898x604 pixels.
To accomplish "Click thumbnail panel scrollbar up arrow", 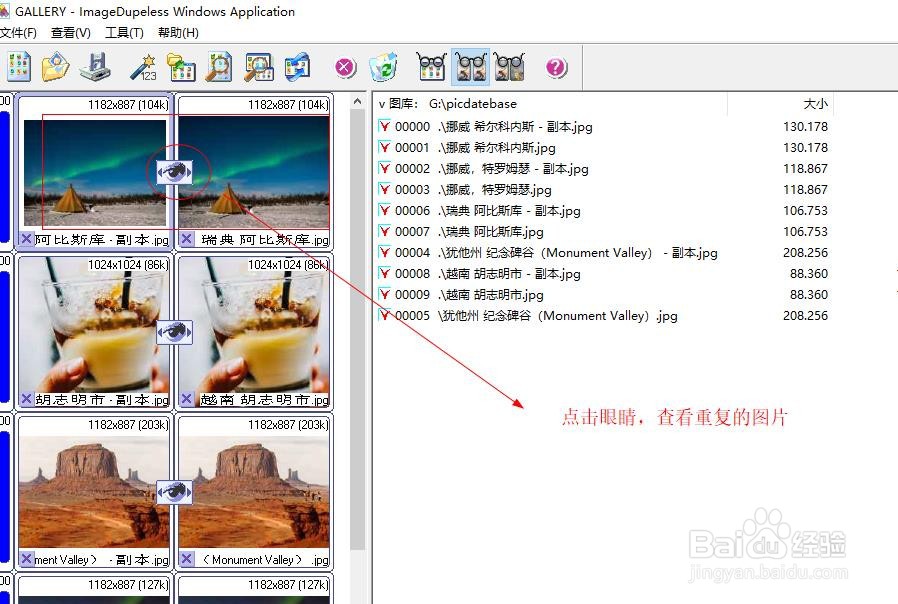I will pyautogui.click(x=357, y=102).
